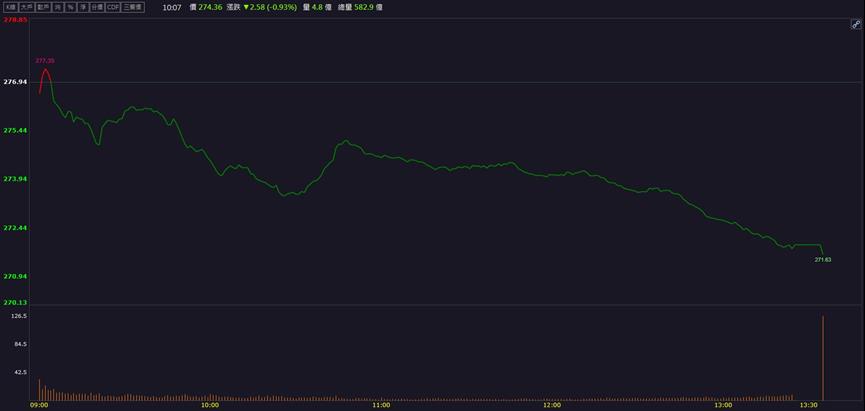This screenshot has height=411, width=865.
Task: Click the total volume value 582.9
Action: point(364,8)
